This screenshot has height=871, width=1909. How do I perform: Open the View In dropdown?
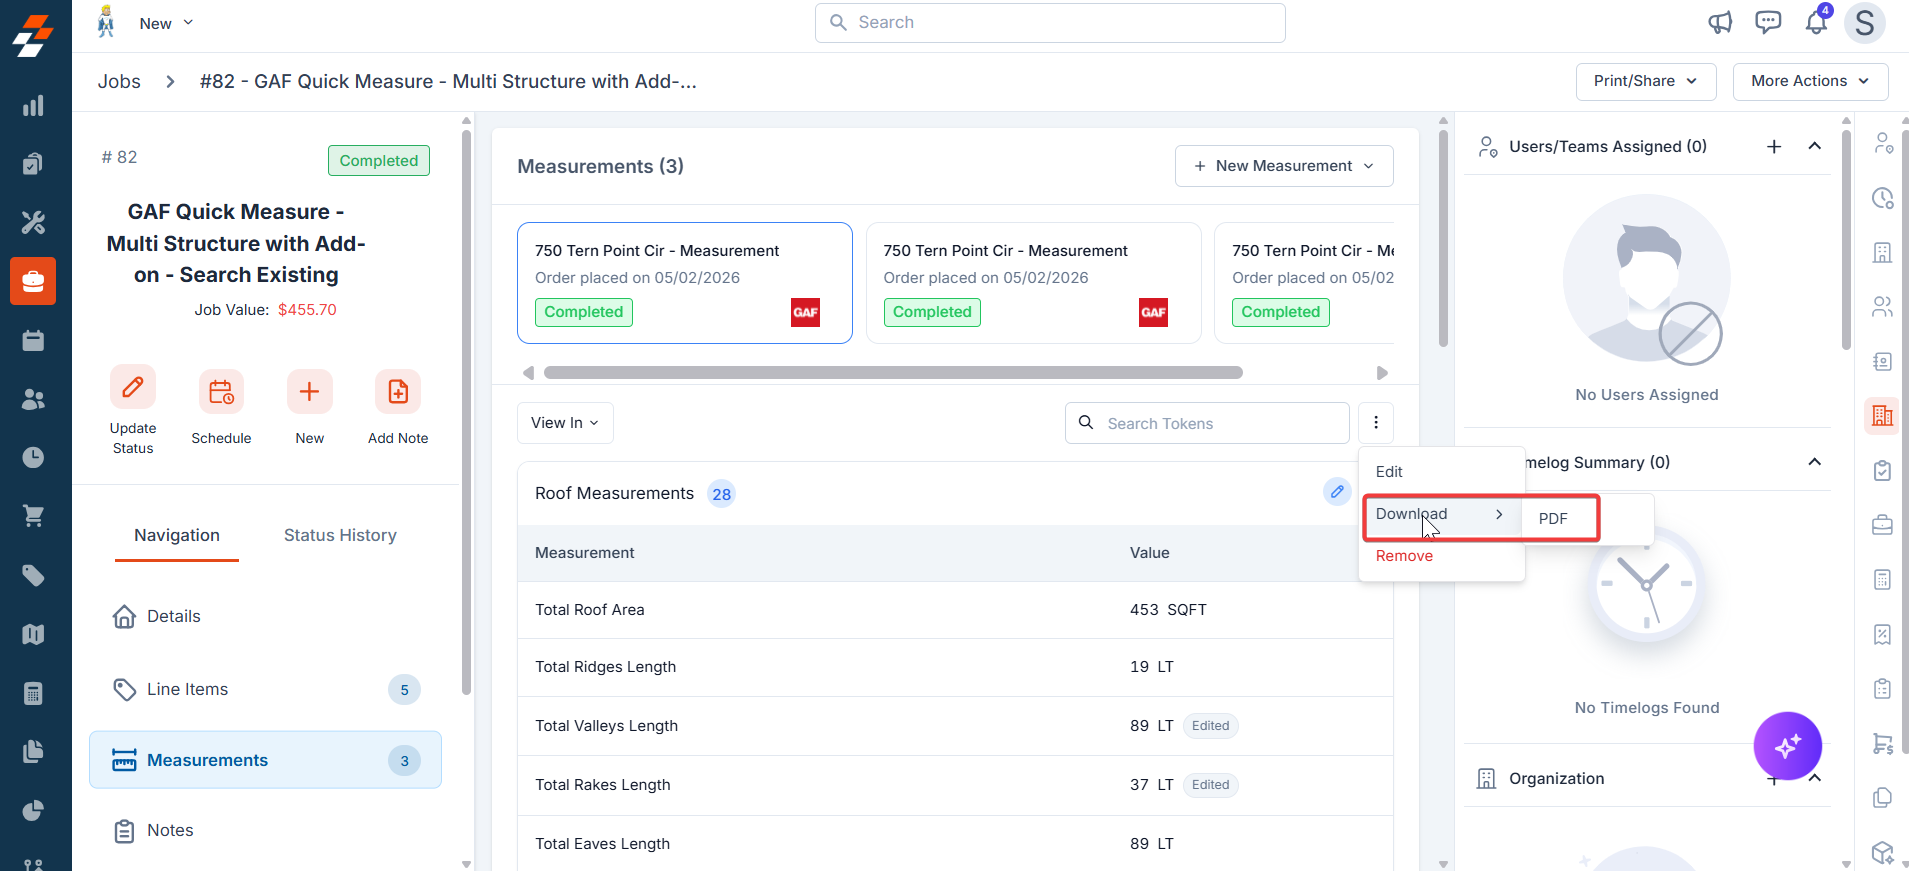tap(565, 423)
